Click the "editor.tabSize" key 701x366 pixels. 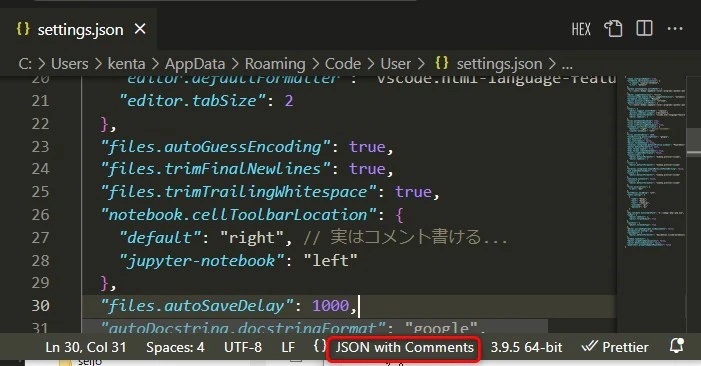click(x=192, y=101)
